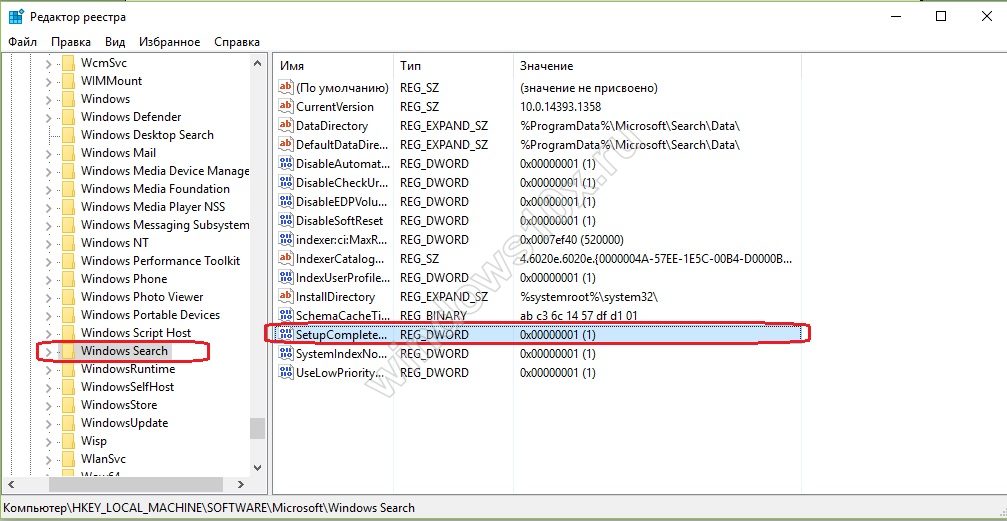
Task: Click the icon beside DataDirectory entry
Action: [286, 126]
